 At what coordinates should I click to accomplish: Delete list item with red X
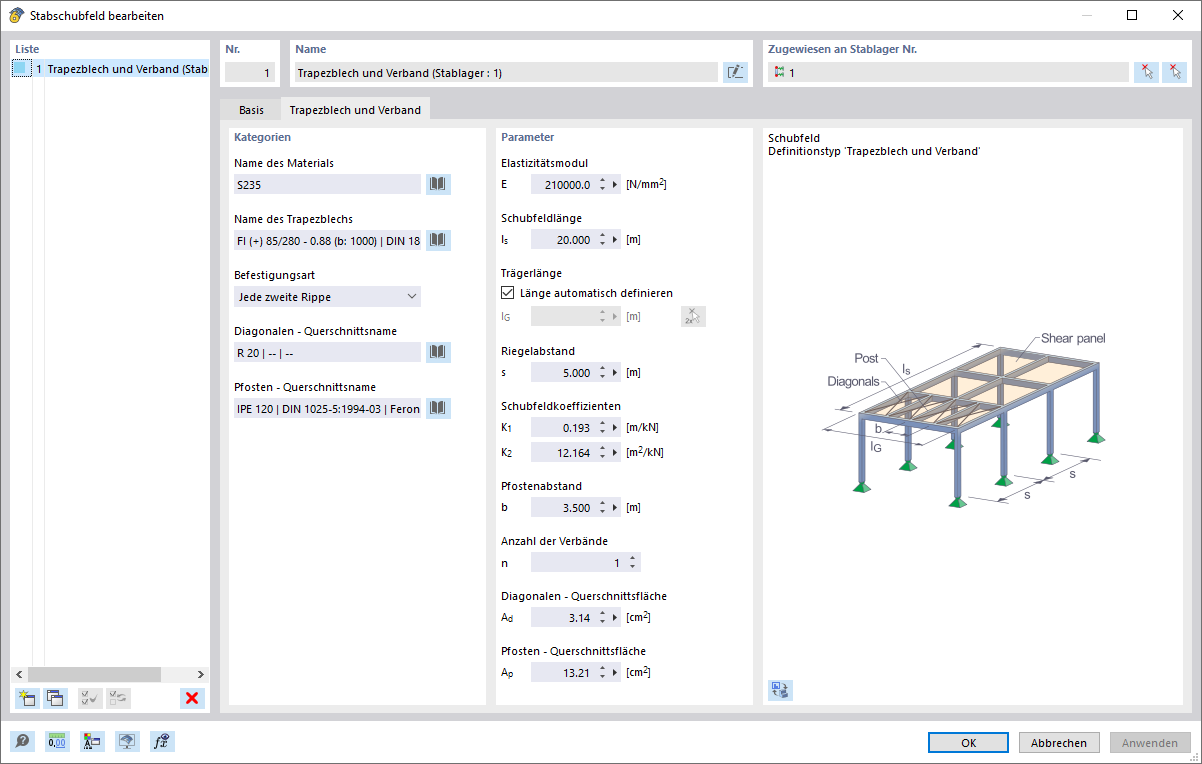[192, 698]
